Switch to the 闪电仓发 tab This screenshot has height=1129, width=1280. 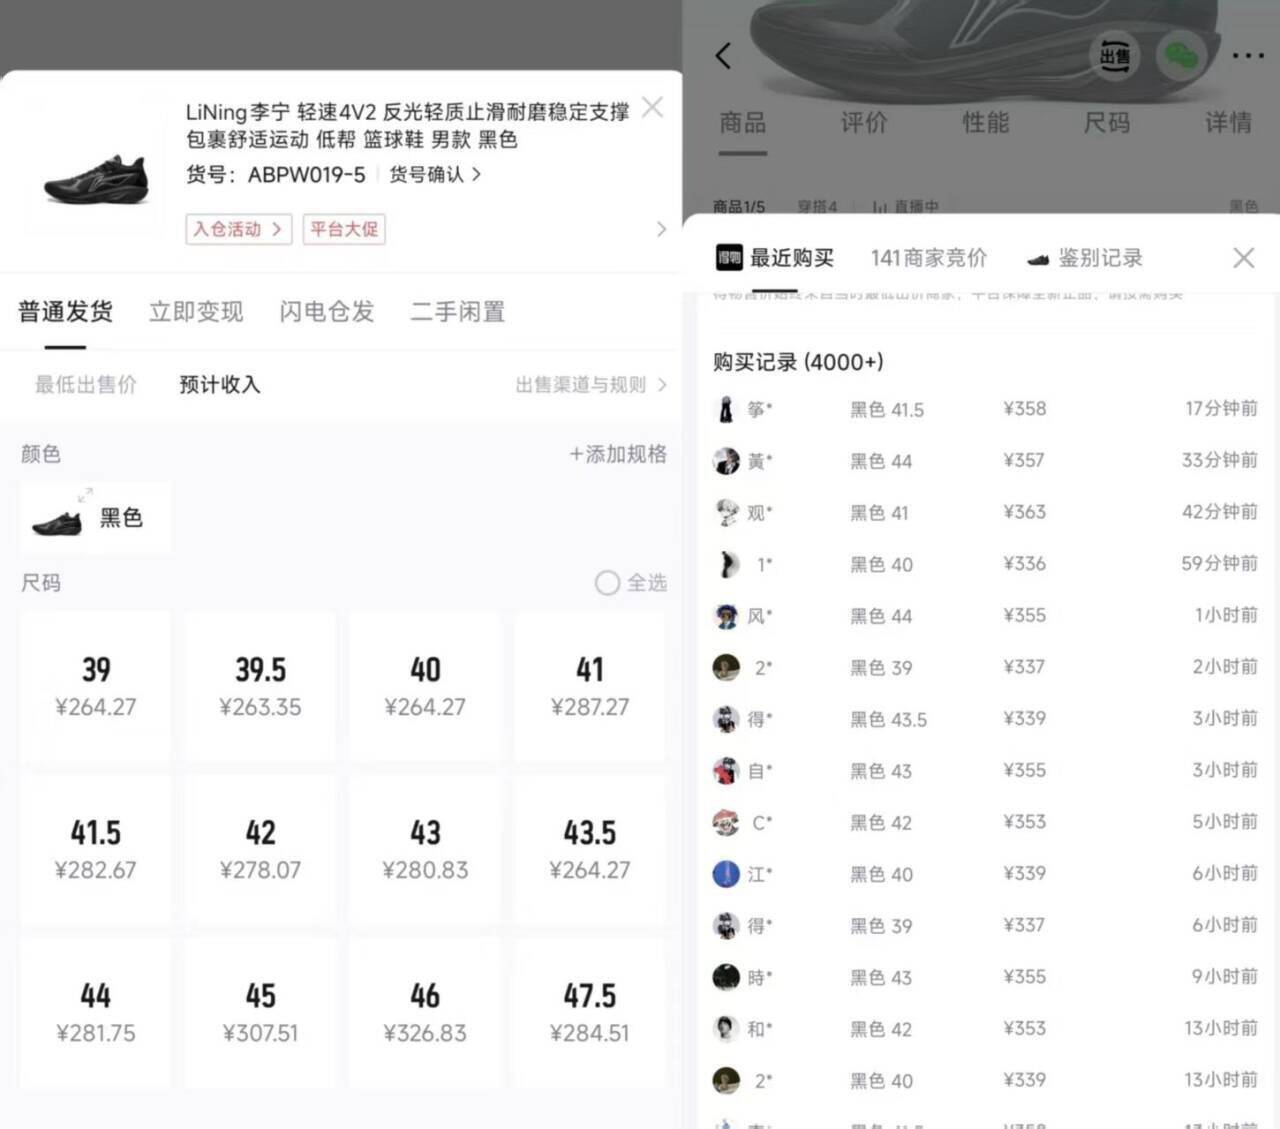(327, 312)
